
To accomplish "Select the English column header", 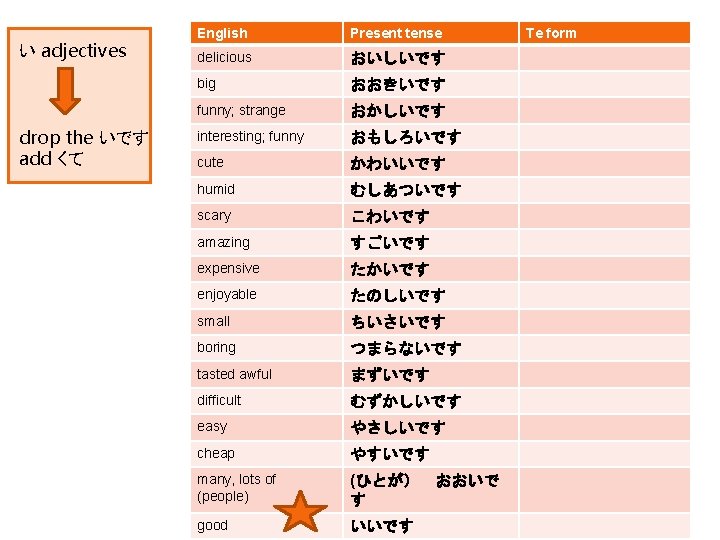I will click(266, 33).
